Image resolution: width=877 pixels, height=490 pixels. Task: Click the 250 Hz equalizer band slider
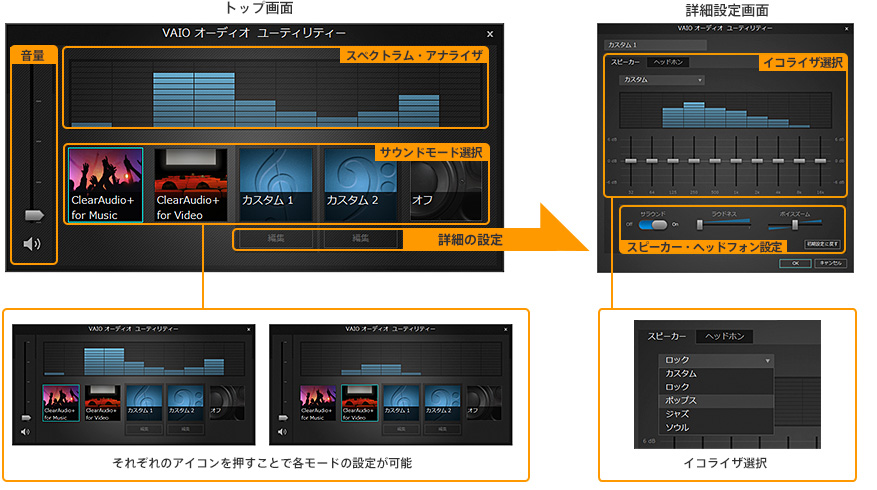pyautogui.click(x=694, y=161)
